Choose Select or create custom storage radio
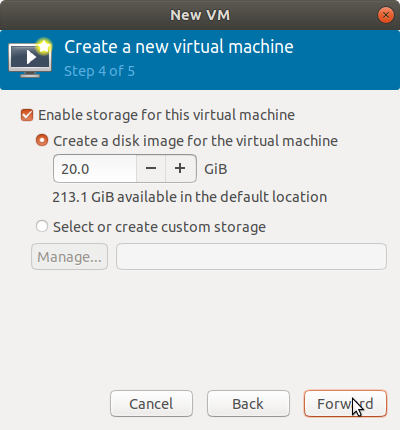This screenshot has height=430, width=400. coord(42,226)
